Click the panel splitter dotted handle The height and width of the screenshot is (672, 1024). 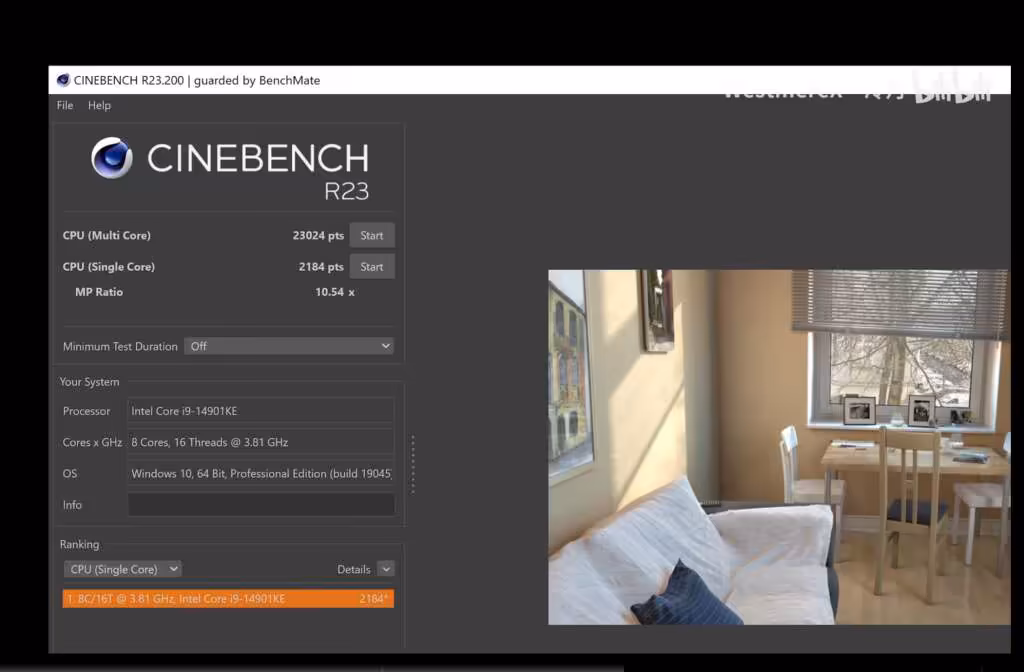(413, 464)
